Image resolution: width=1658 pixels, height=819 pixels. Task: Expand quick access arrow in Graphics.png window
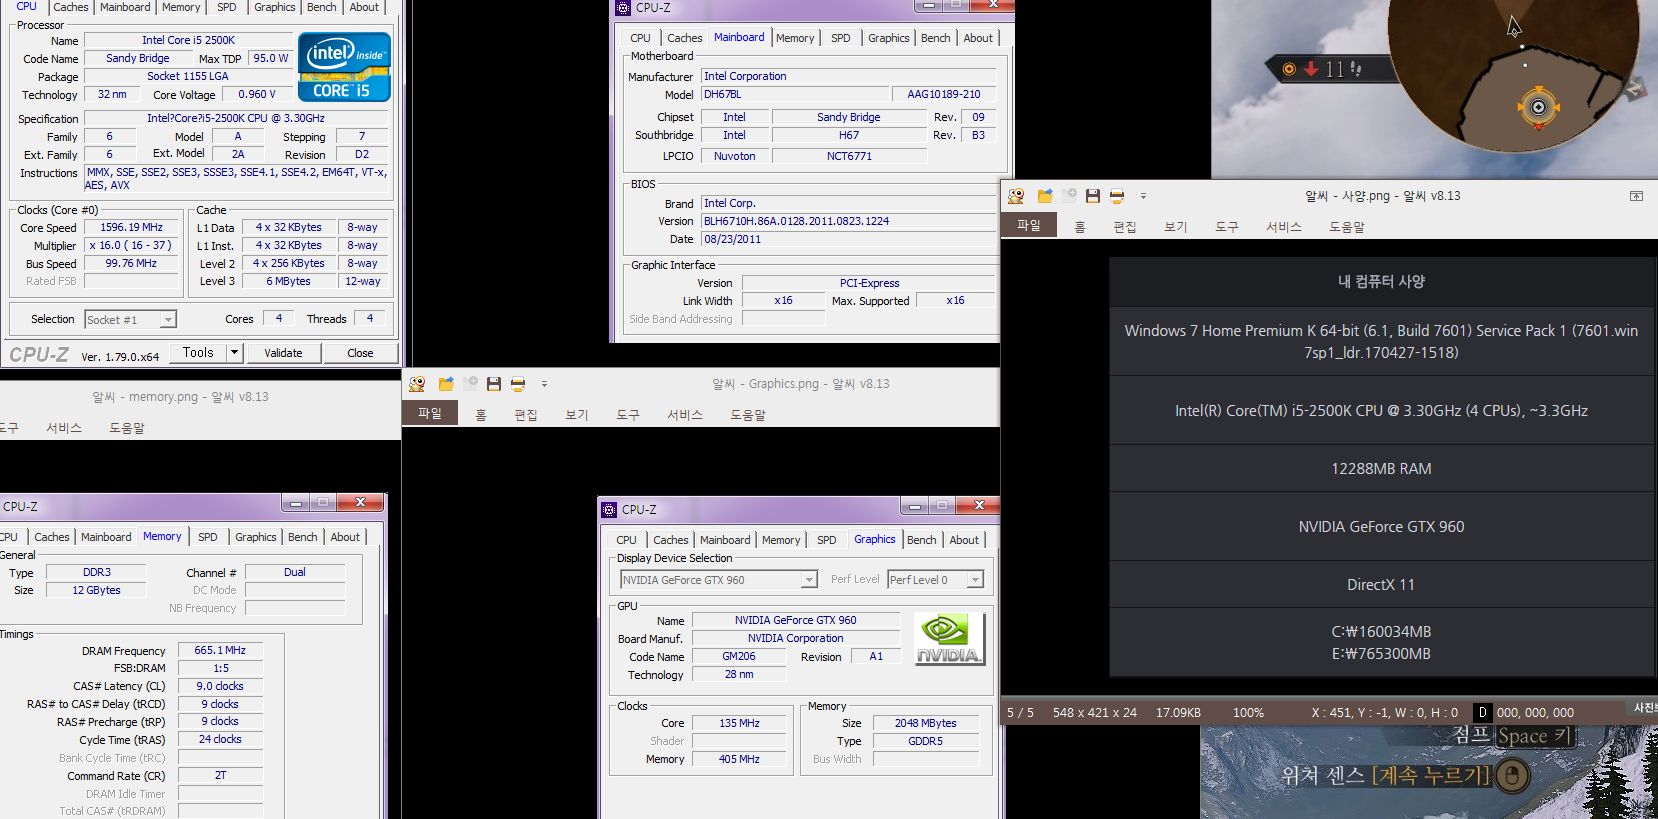point(544,384)
